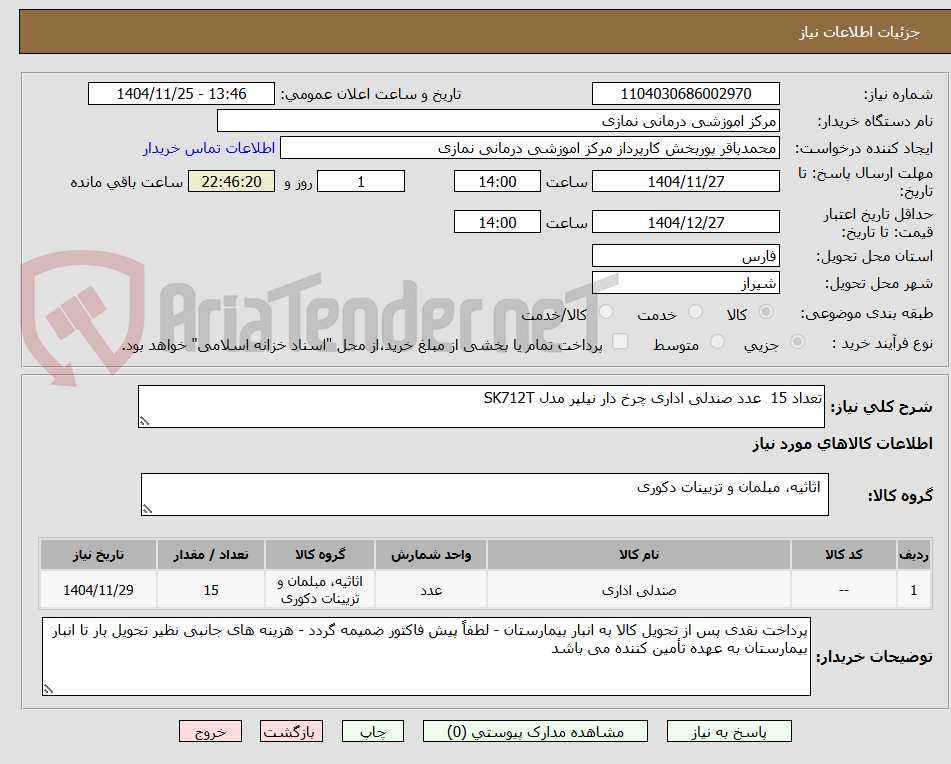This screenshot has height=764, width=951.
Task: Click the countdown timer 22:46:20 field
Action: (x=232, y=181)
